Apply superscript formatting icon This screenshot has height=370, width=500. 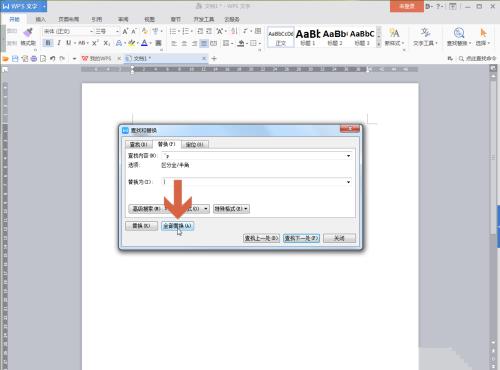click(95, 43)
